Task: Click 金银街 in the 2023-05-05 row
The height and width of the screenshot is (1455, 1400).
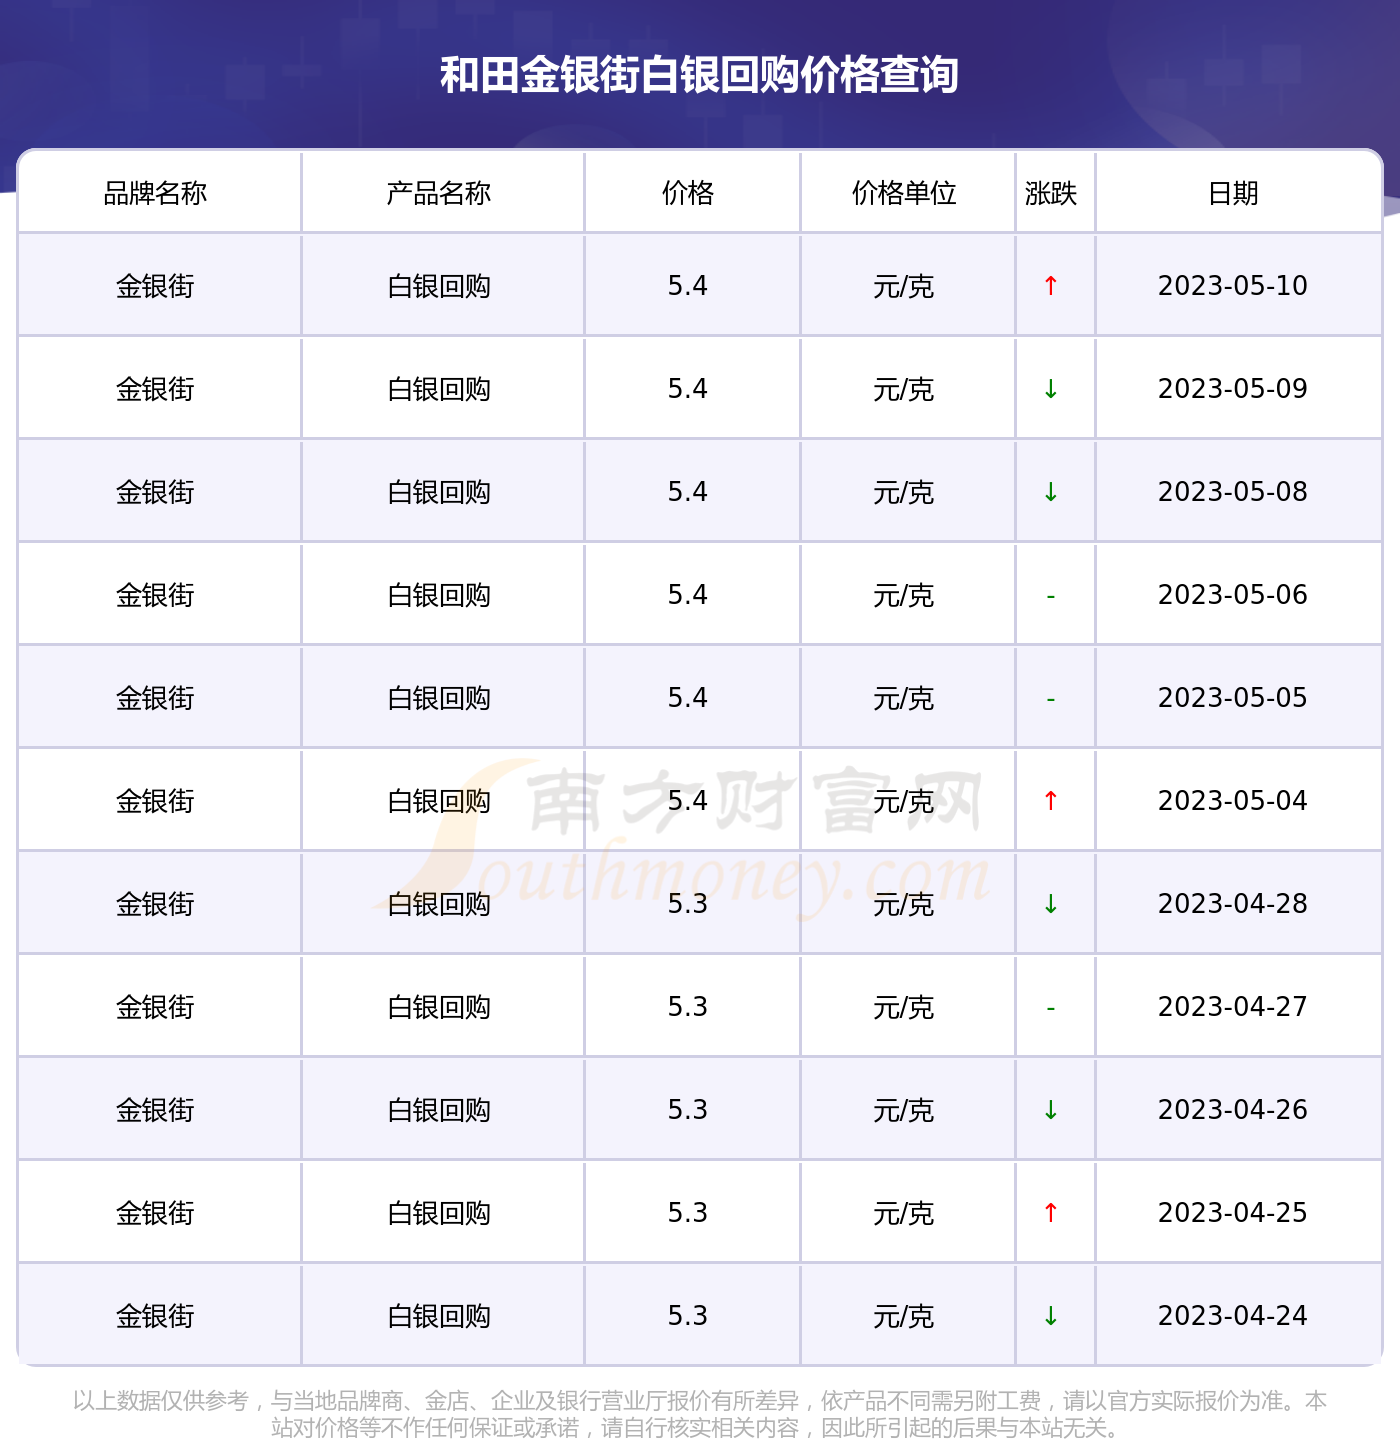Action: [155, 699]
